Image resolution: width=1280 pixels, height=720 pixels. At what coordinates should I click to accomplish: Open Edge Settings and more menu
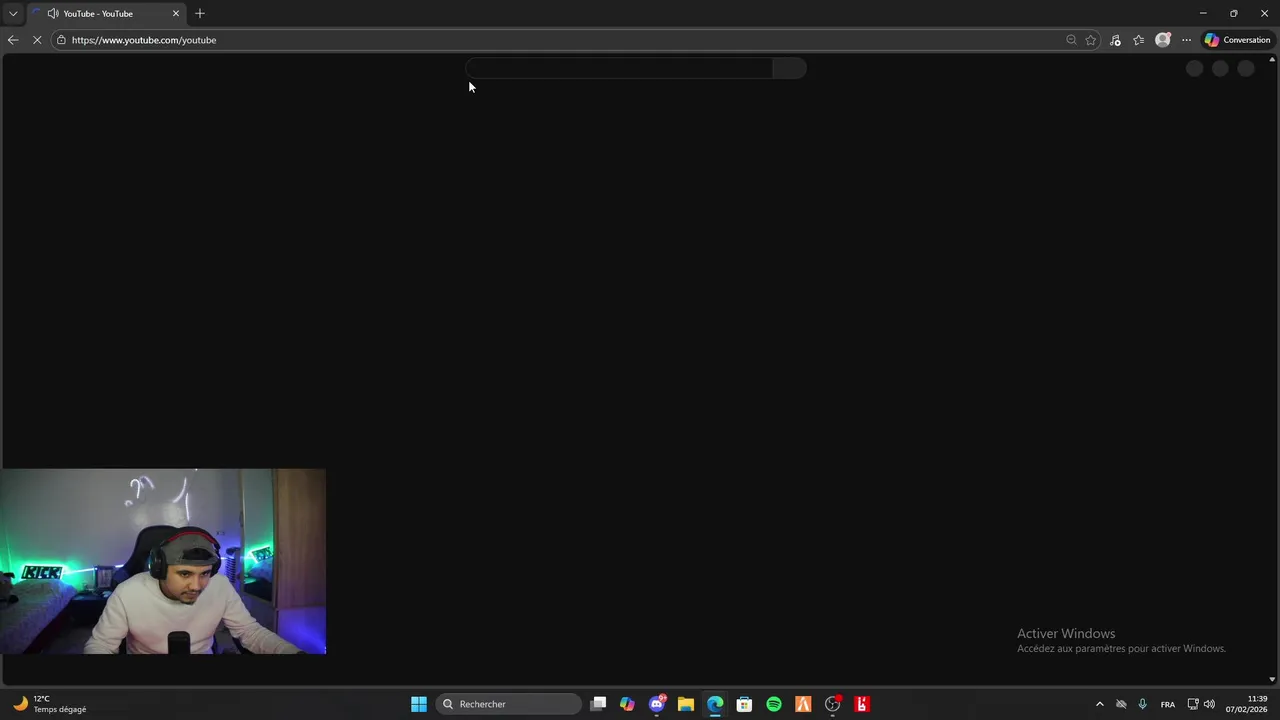pos(1186,40)
